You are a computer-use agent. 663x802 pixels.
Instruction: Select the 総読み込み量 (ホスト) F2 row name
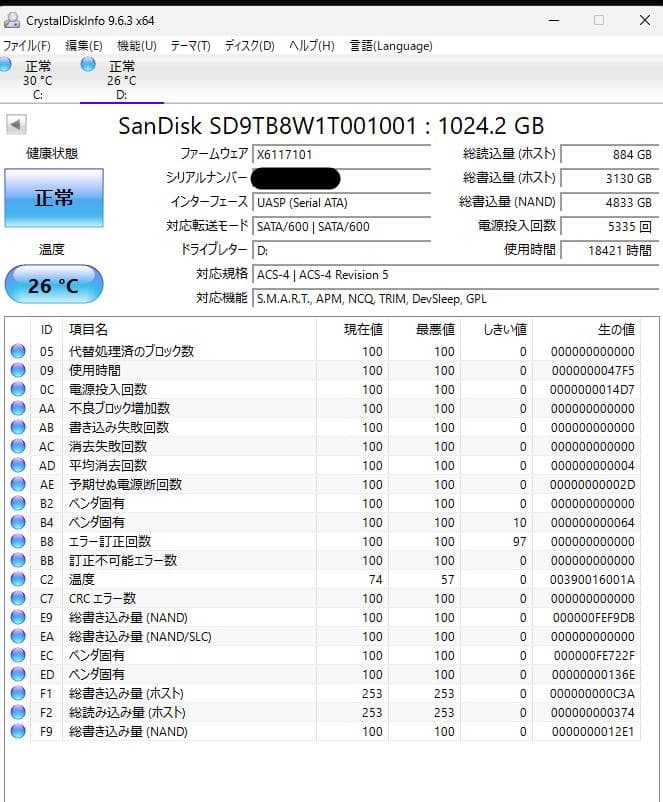127,712
